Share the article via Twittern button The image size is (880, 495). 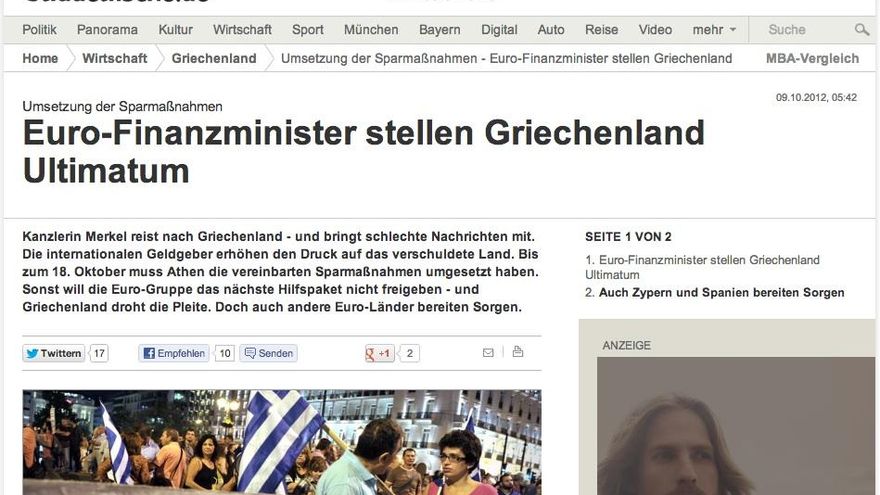click(54, 353)
